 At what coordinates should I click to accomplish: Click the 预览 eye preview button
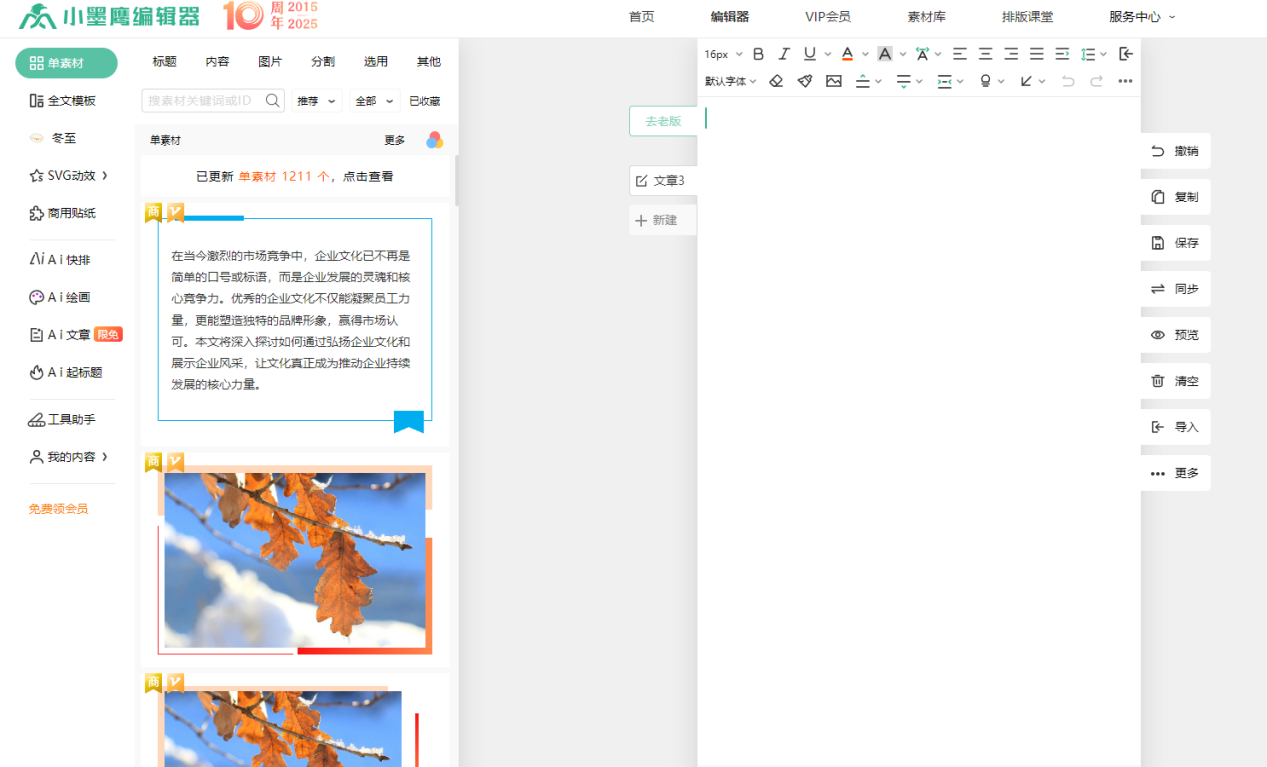[x=1175, y=335]
